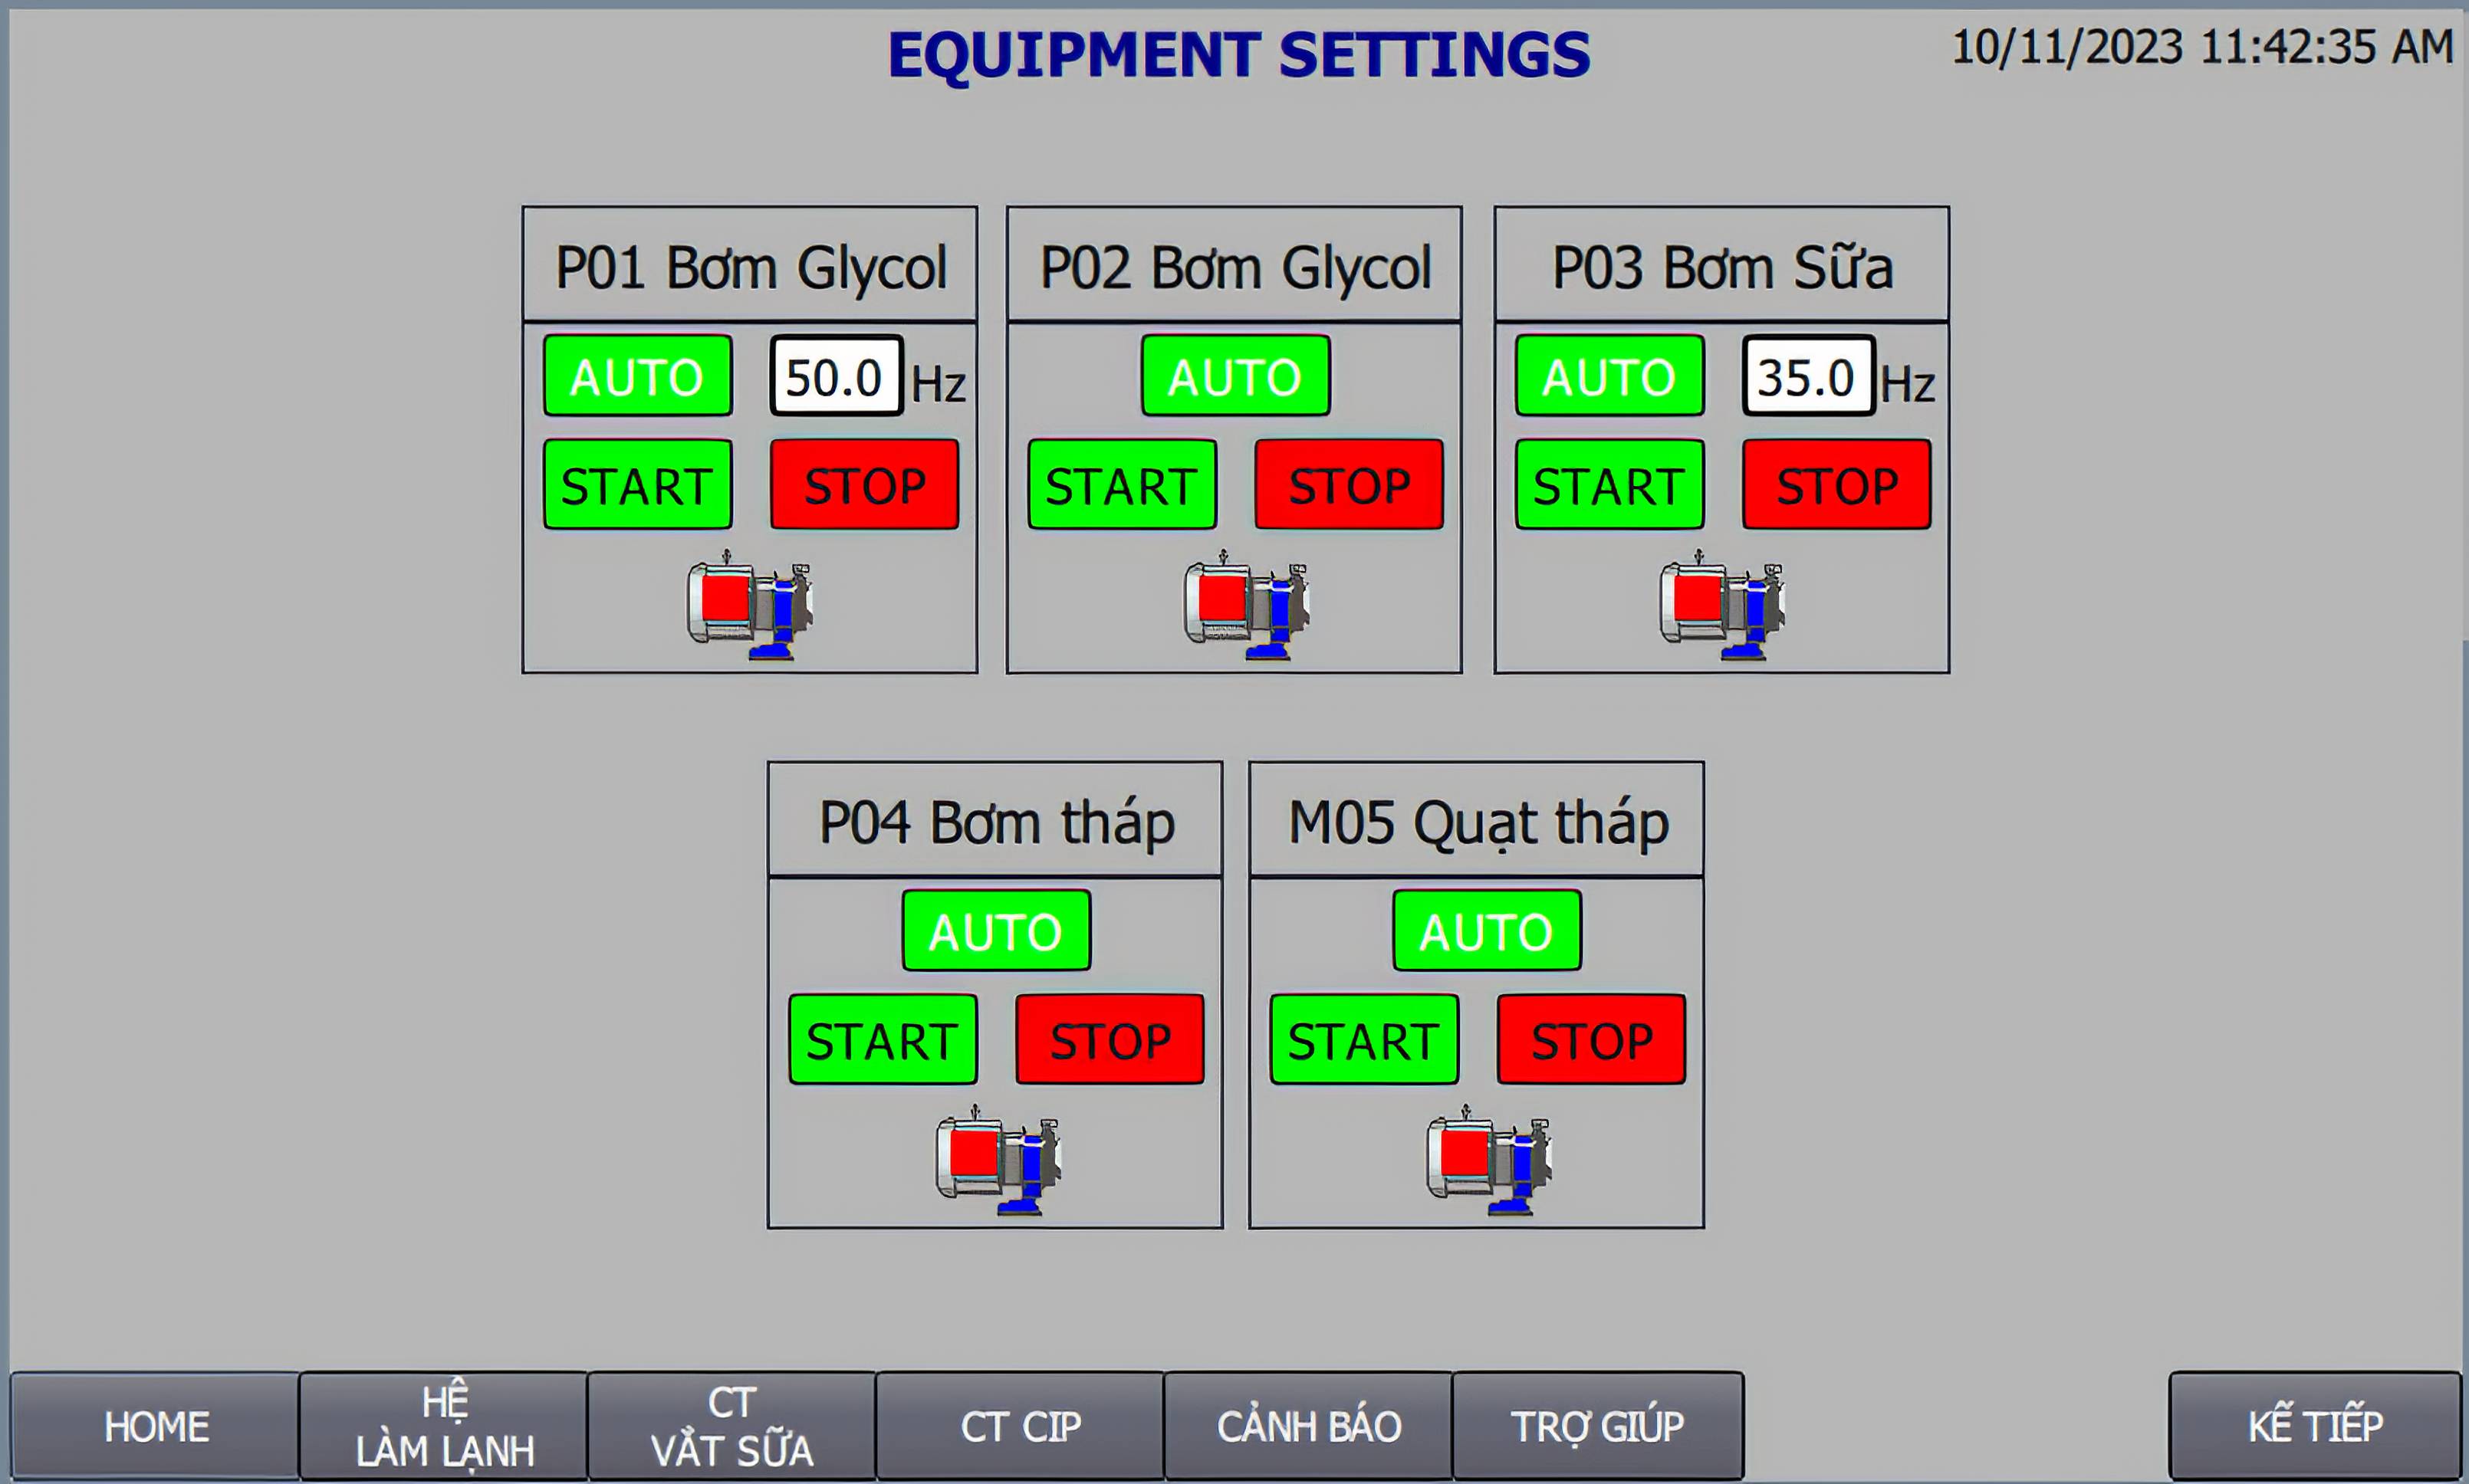This screenshot has width=2469, height=1484.
Task: Open the HỆ LÀM LẠNH page
Action: point(443,1426)
